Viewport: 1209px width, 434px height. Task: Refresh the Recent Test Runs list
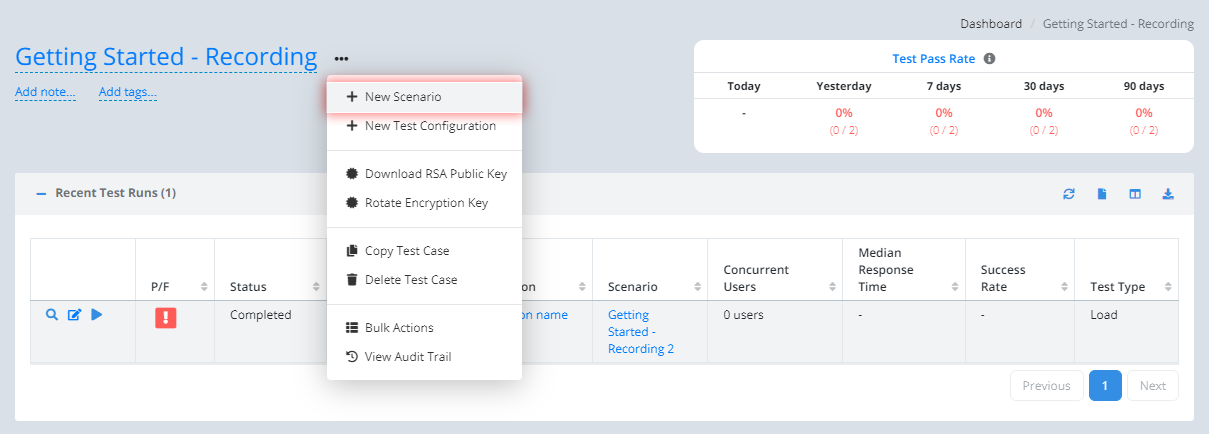click(1069, 194)
